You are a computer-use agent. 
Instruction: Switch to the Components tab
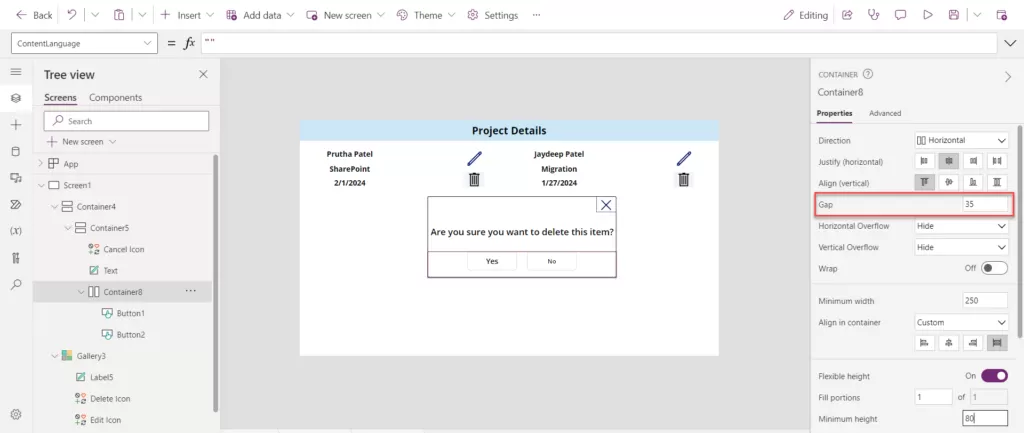[x=115, y=97]
